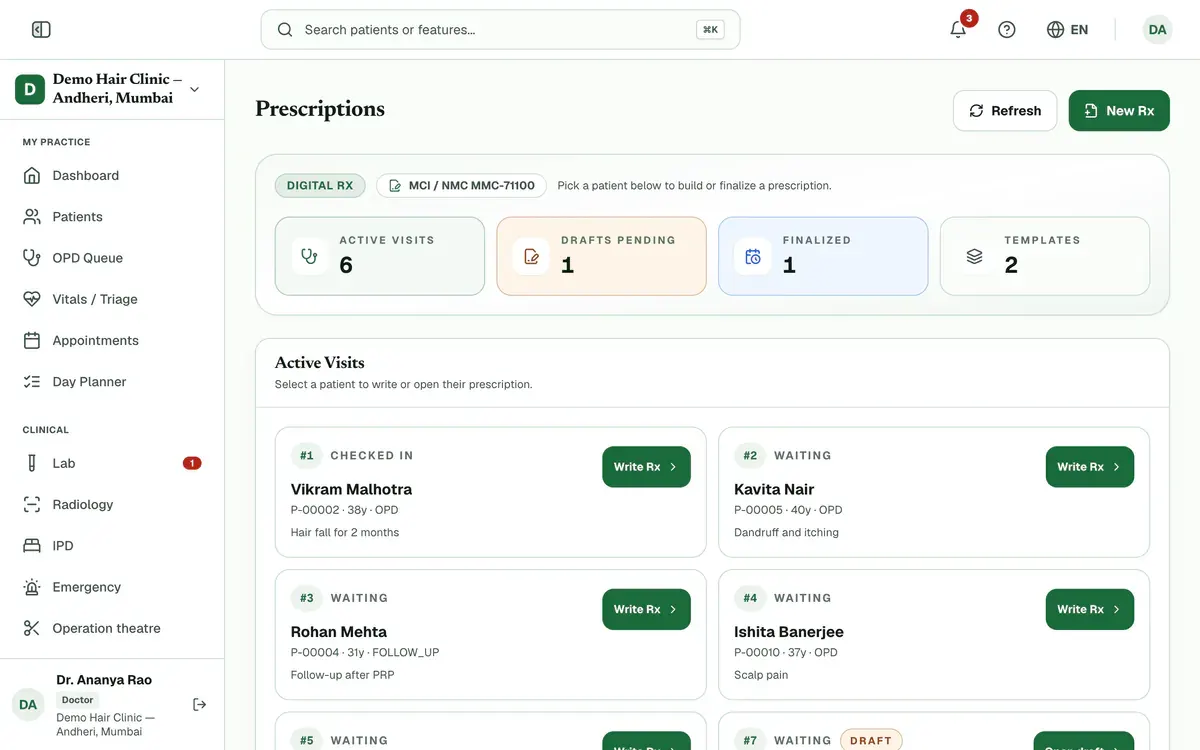Click the OPD Queue stethoscope icon
The height and width of the screenshot is (750, 1200).
point(32,258)
